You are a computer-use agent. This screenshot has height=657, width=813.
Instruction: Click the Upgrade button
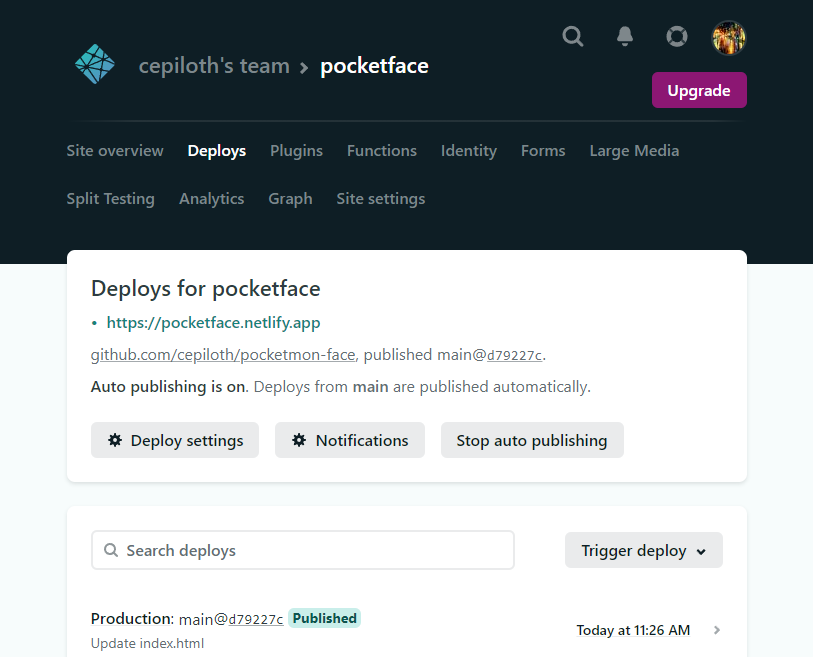(699, 90)
